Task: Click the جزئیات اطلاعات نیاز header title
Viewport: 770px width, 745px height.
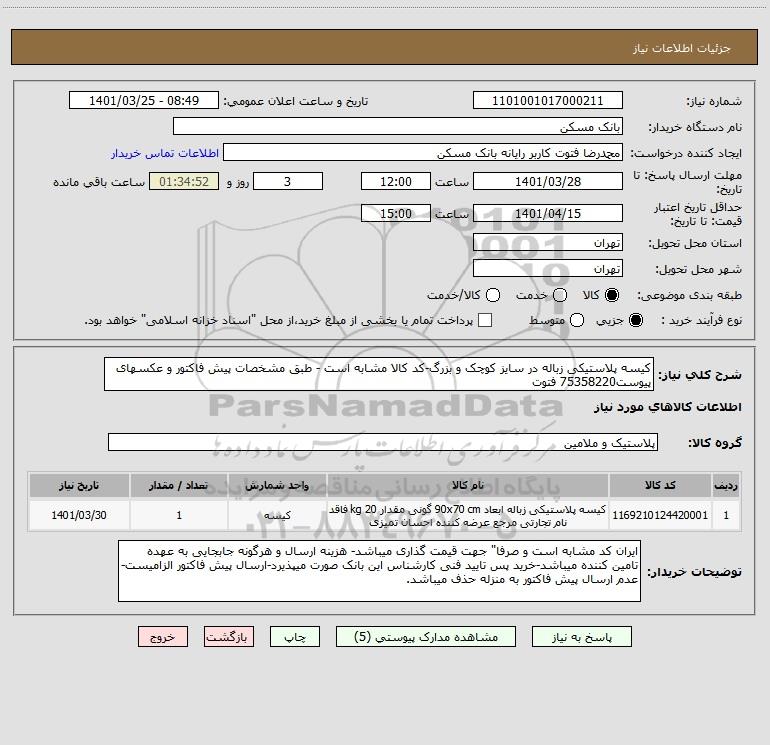Action: pyautogui.click(x=682, y=48)
